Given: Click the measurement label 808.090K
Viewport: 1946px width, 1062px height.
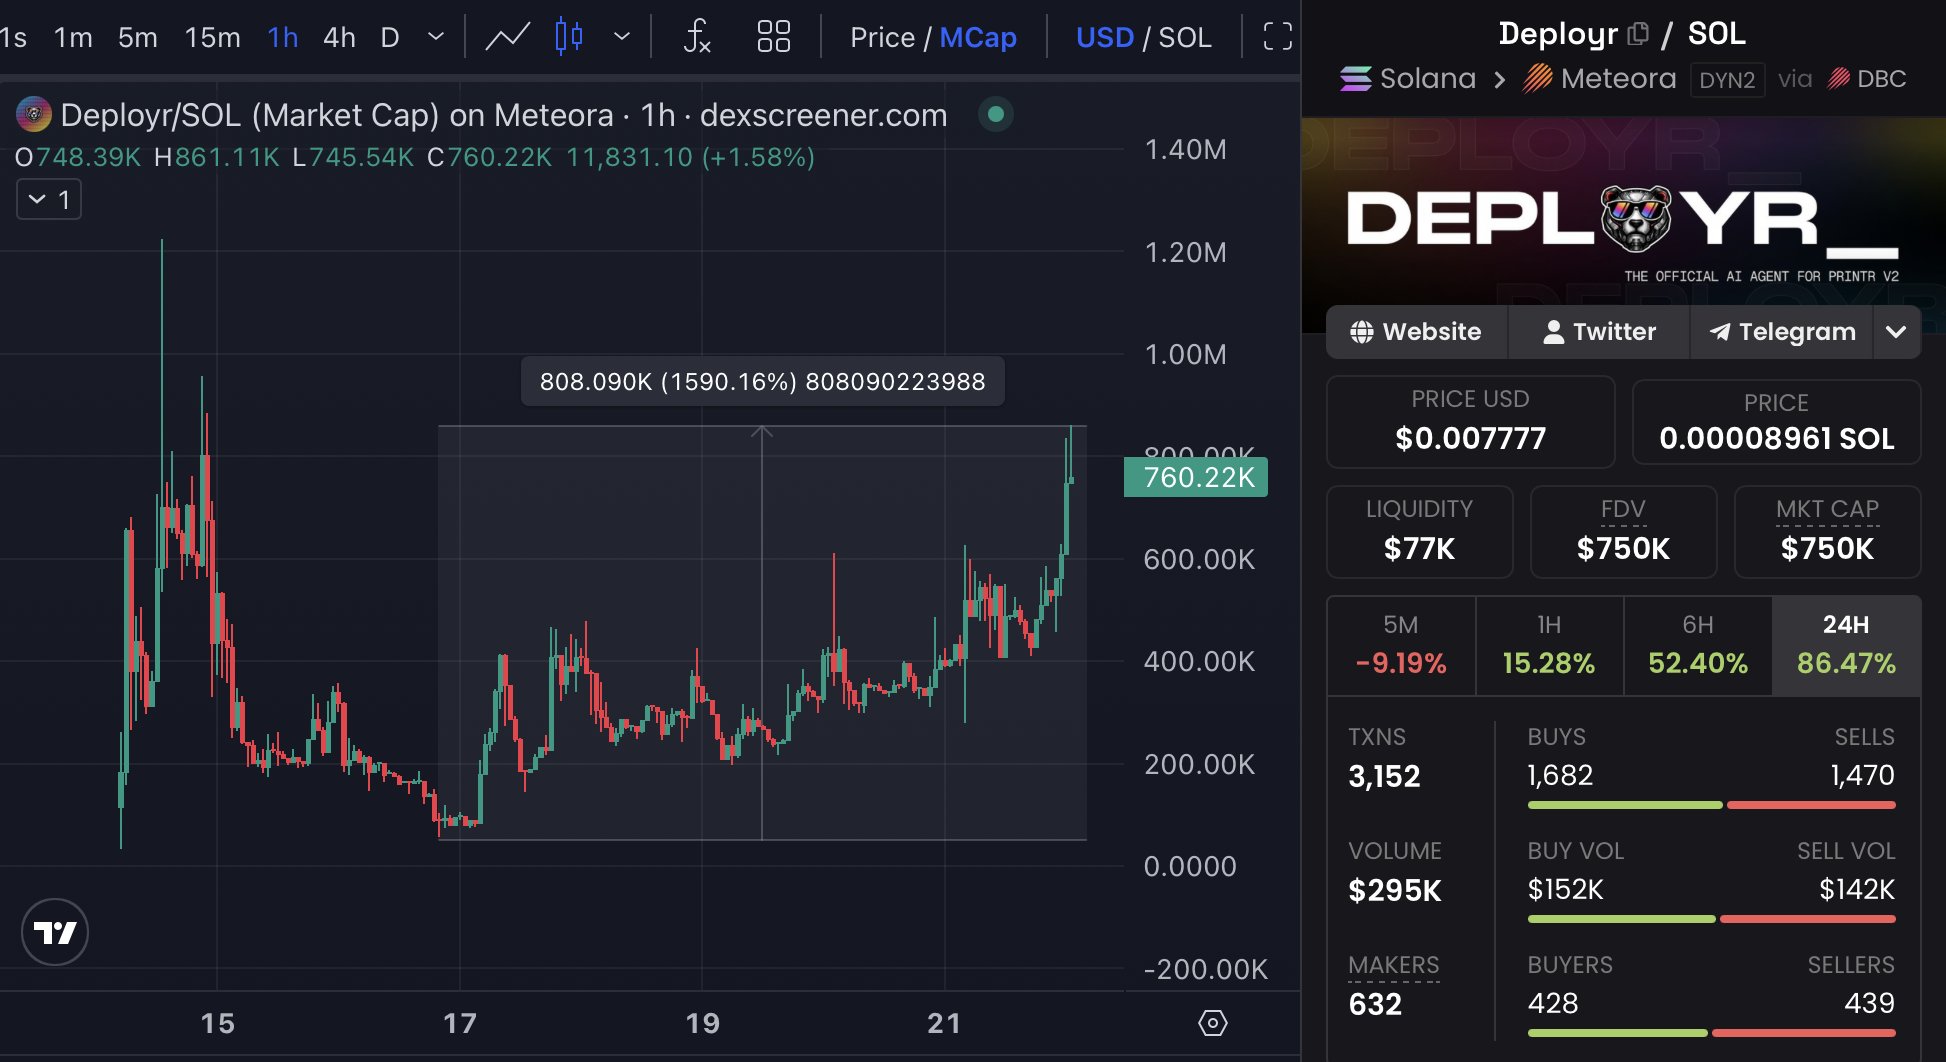Looking at the screenshot, I should coord(762,381).
